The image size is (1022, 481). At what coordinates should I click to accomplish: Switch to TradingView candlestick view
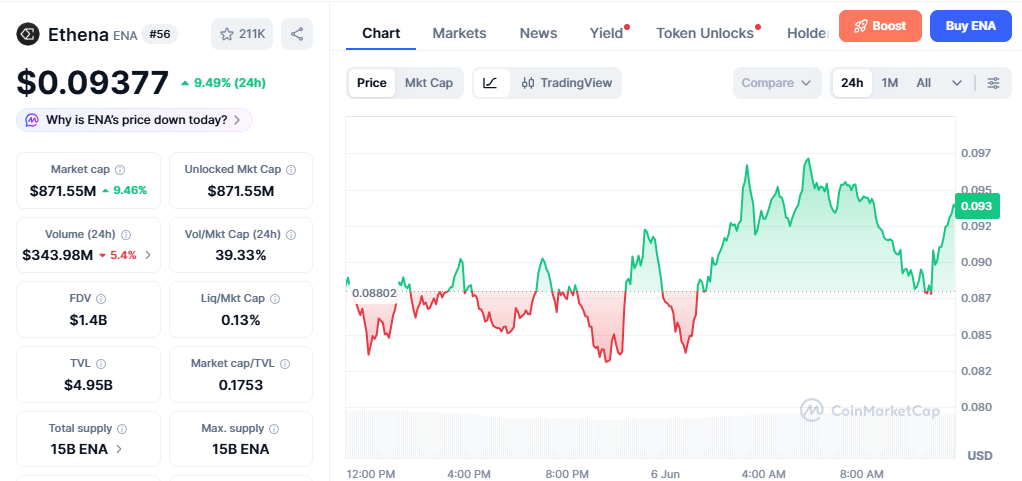[x=566, y=83]
